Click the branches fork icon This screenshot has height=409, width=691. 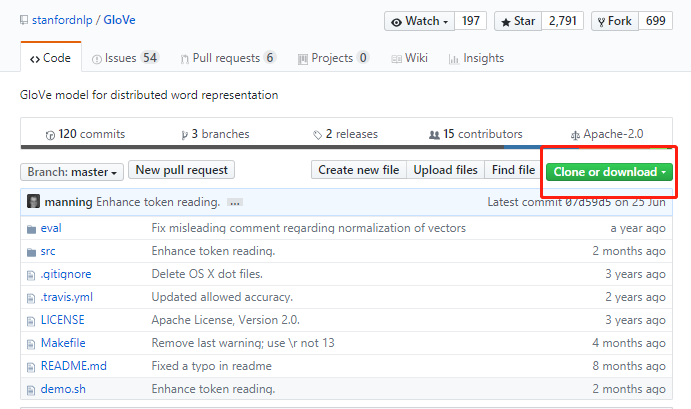[185, 135]
